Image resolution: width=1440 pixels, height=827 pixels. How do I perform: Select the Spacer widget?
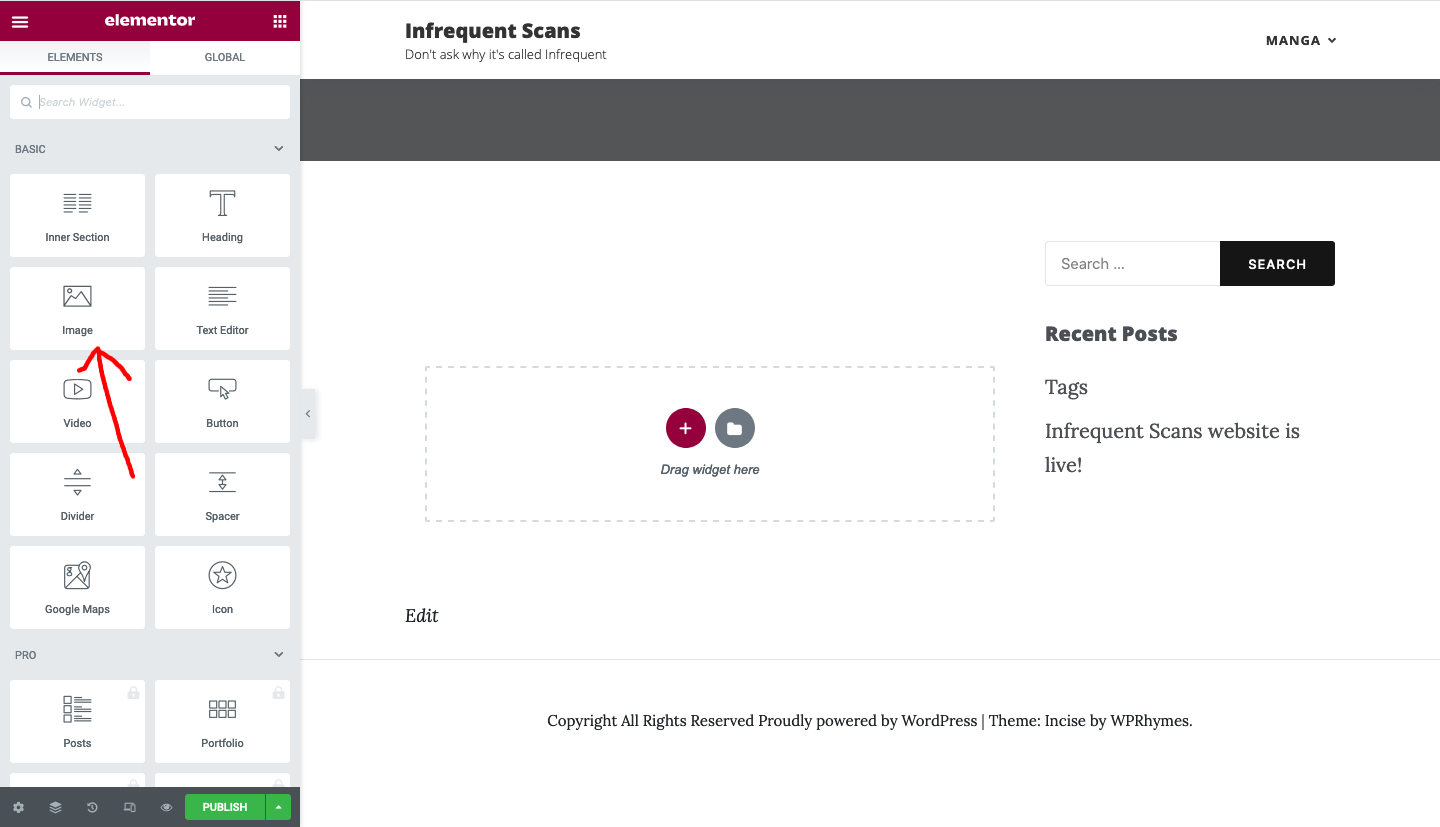(x=222, y=494)
